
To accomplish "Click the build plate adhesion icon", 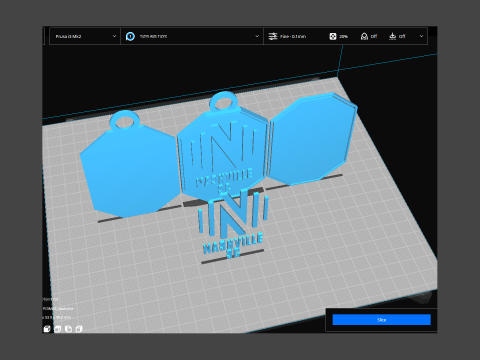I will click(x=393, y=36).
